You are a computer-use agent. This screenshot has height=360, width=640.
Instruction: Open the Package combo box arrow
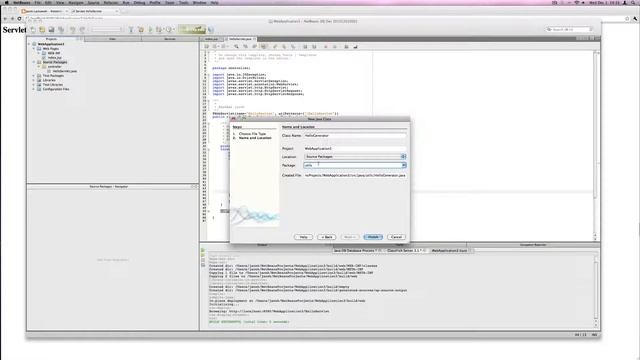pyautogui.click(x=404, y=165)
